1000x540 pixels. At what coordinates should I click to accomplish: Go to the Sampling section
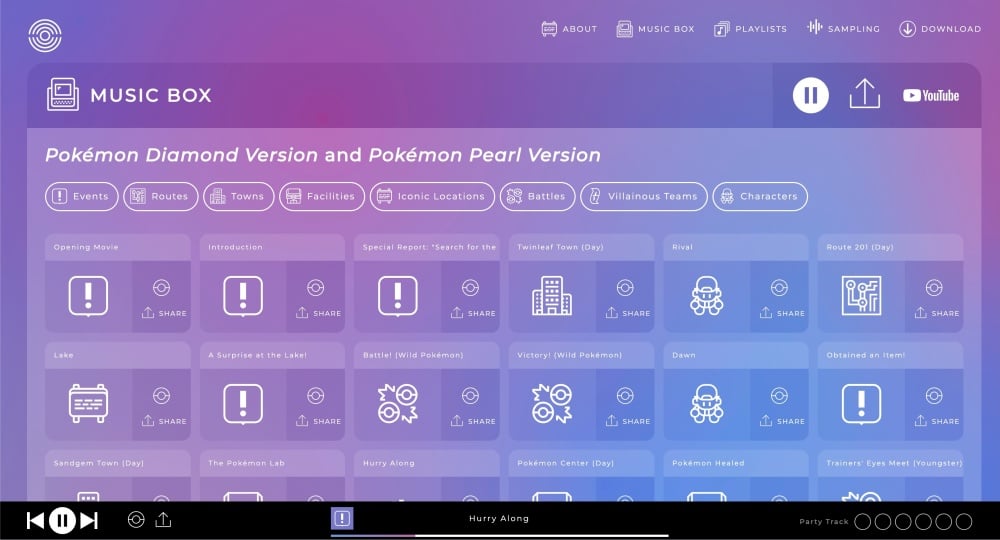843,29
